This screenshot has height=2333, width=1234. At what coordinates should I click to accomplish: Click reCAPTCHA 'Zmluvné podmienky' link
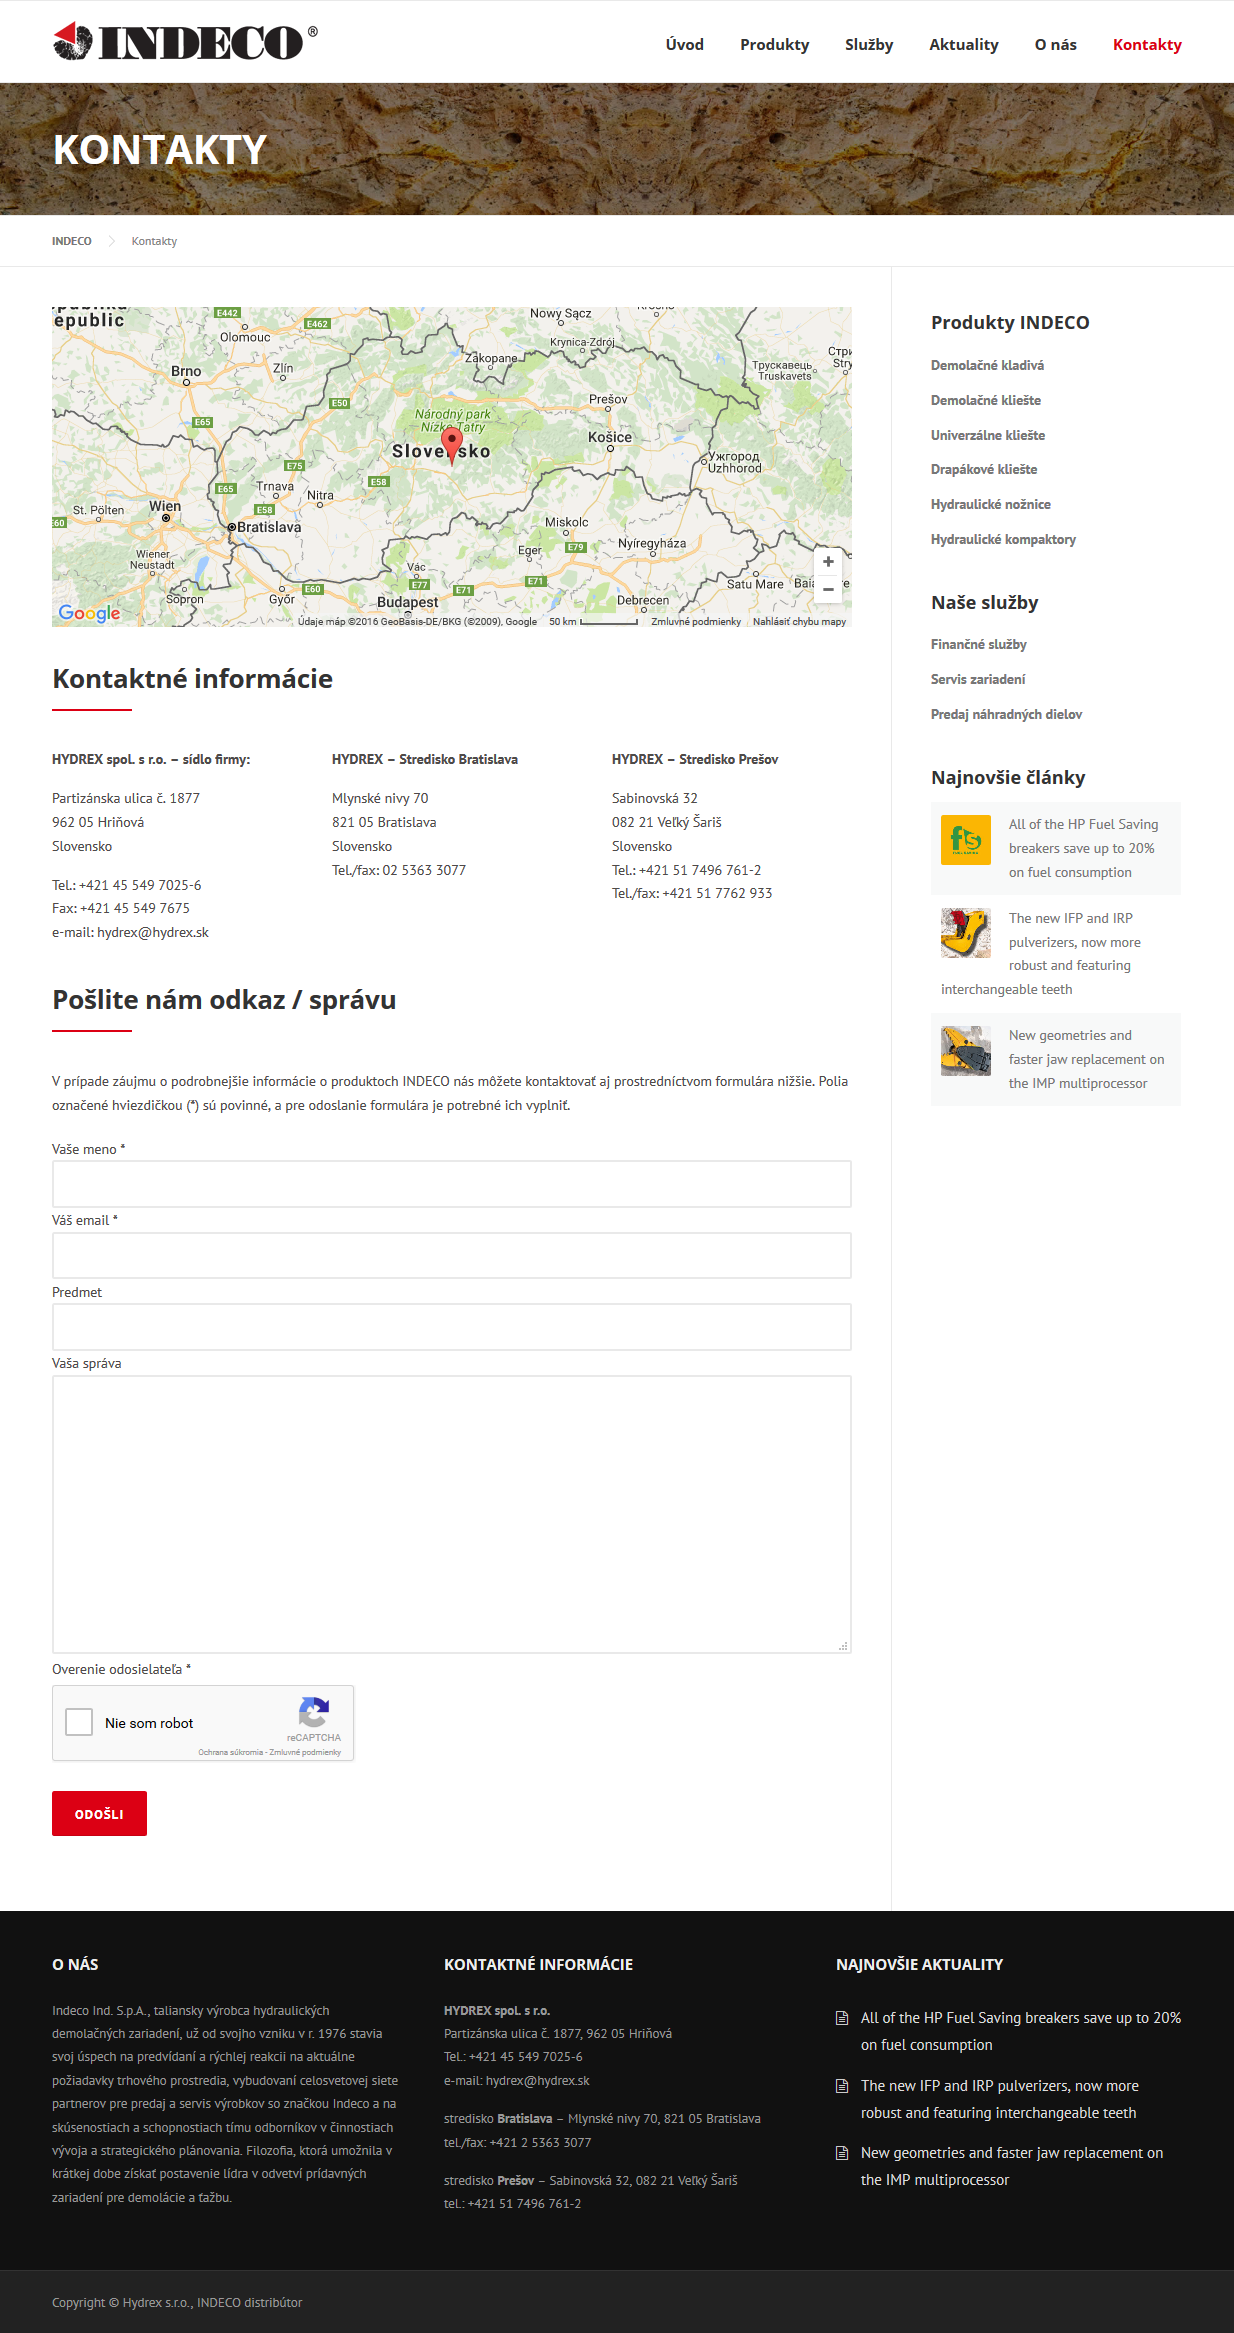click(x=305, y=1752)
